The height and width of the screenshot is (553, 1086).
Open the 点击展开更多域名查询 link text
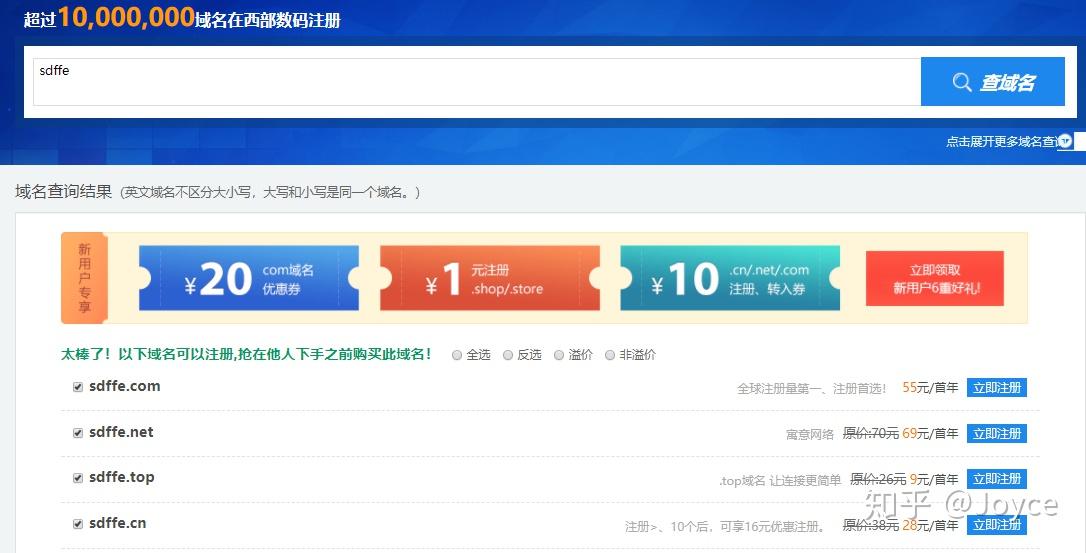1002,141
